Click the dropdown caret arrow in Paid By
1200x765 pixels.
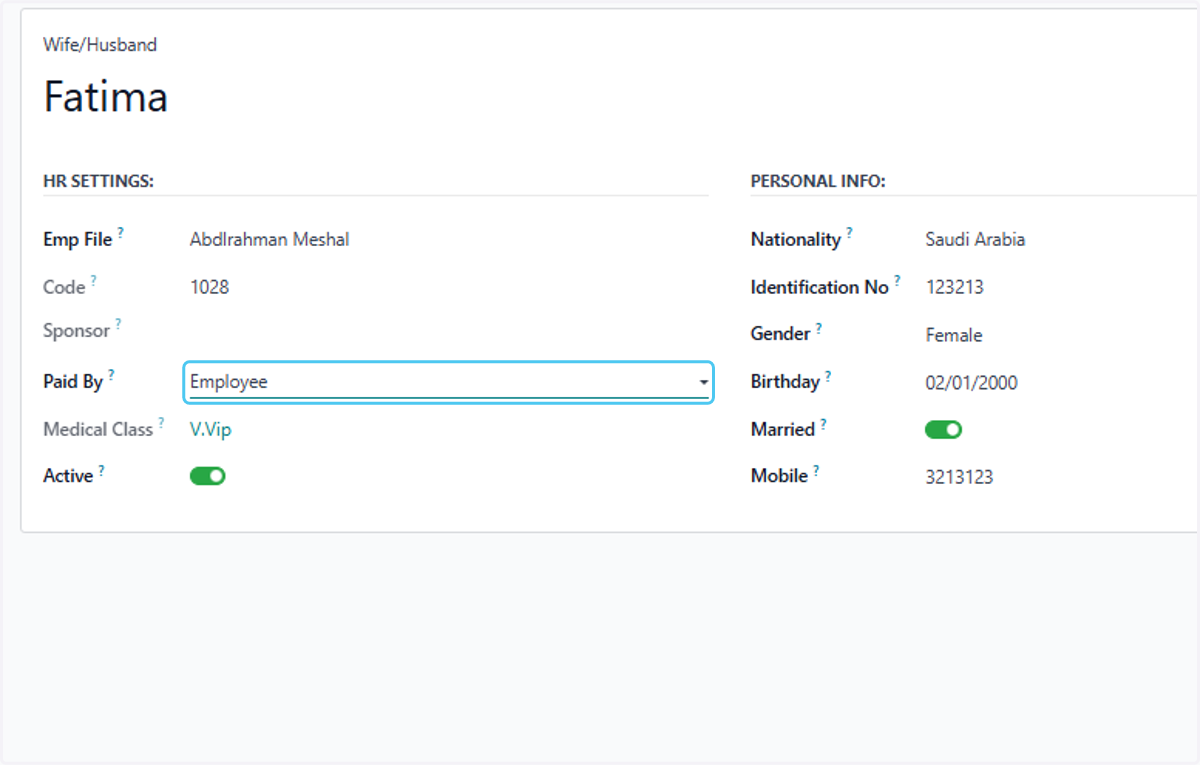pos(704,383)
